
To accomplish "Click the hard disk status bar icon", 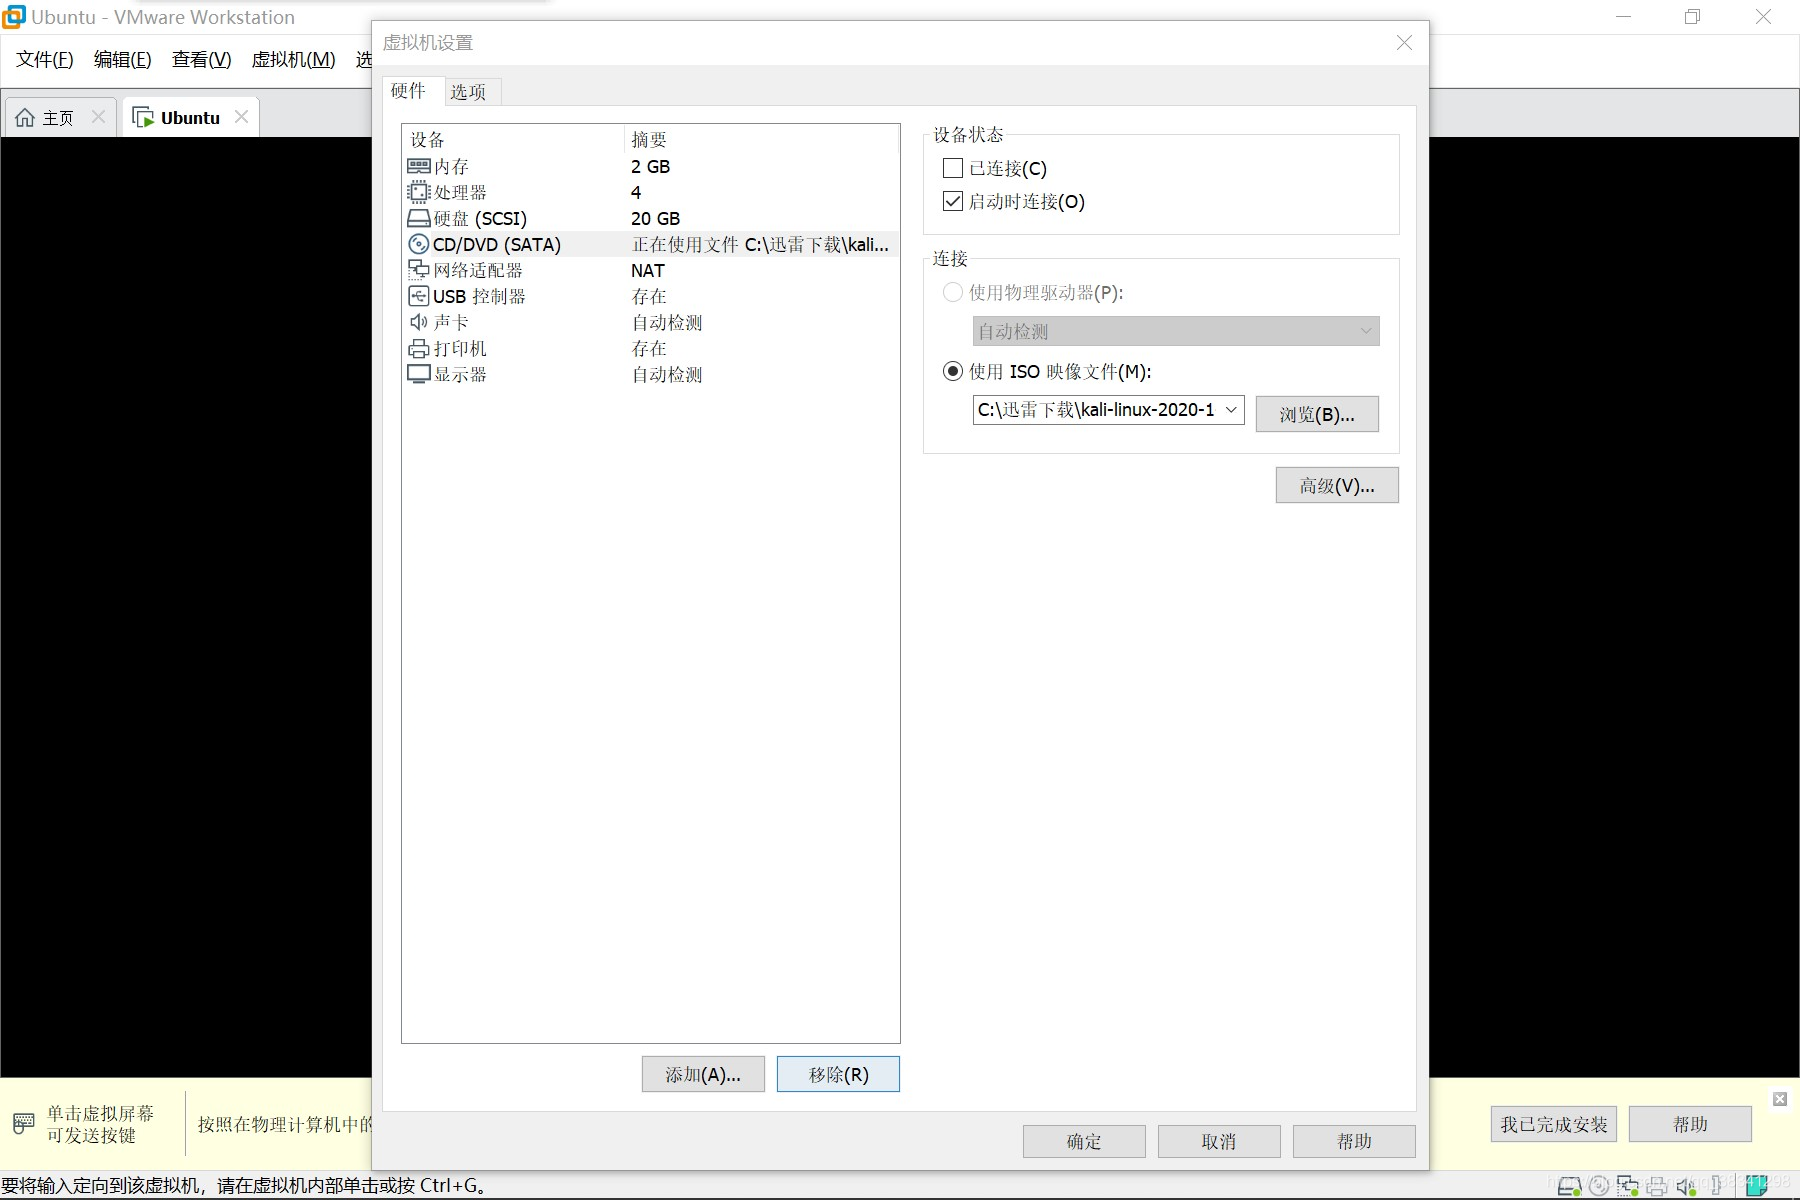I will coord(1570,1186).
